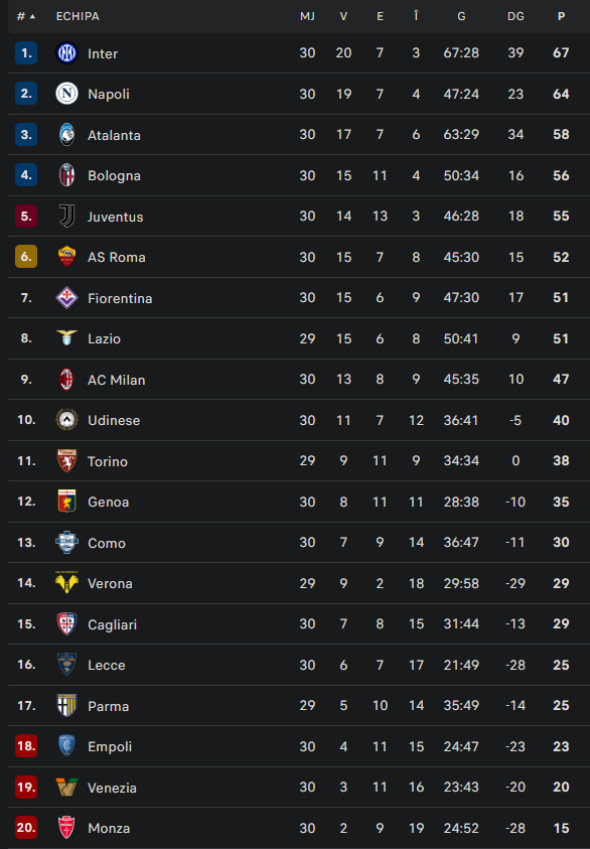The image size is (590, 849).
Task: Open the Fiorentina crest icon
Action: (x=67, y=297)
